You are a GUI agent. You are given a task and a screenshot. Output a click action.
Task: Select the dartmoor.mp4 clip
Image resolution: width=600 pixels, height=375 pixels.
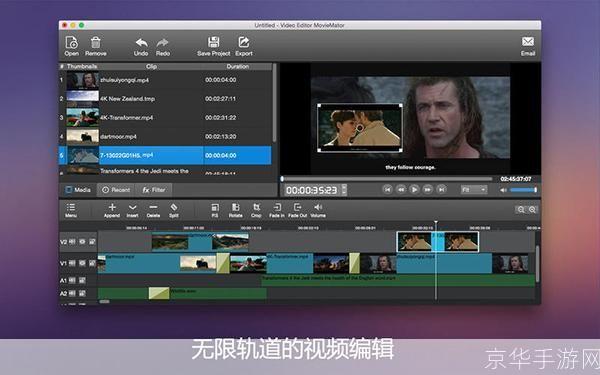165,137
